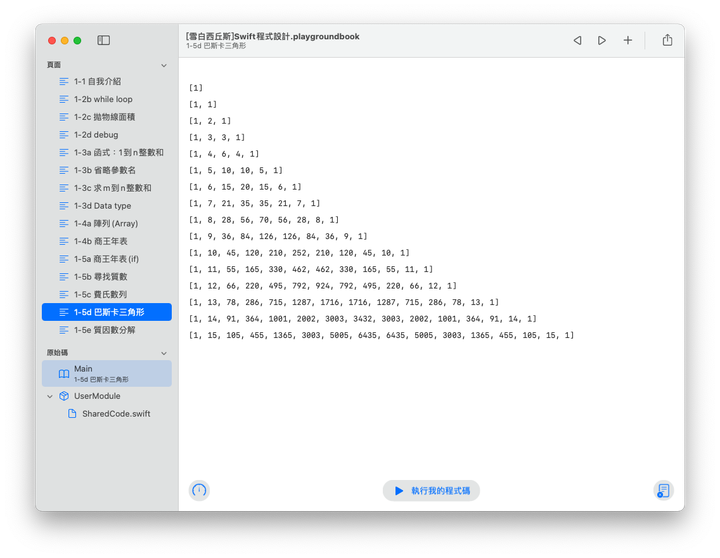The height and width of the screenshot is (558, 720).
Task: Collapse the UserModule disclosure arrow
Action: click(50, 396)
